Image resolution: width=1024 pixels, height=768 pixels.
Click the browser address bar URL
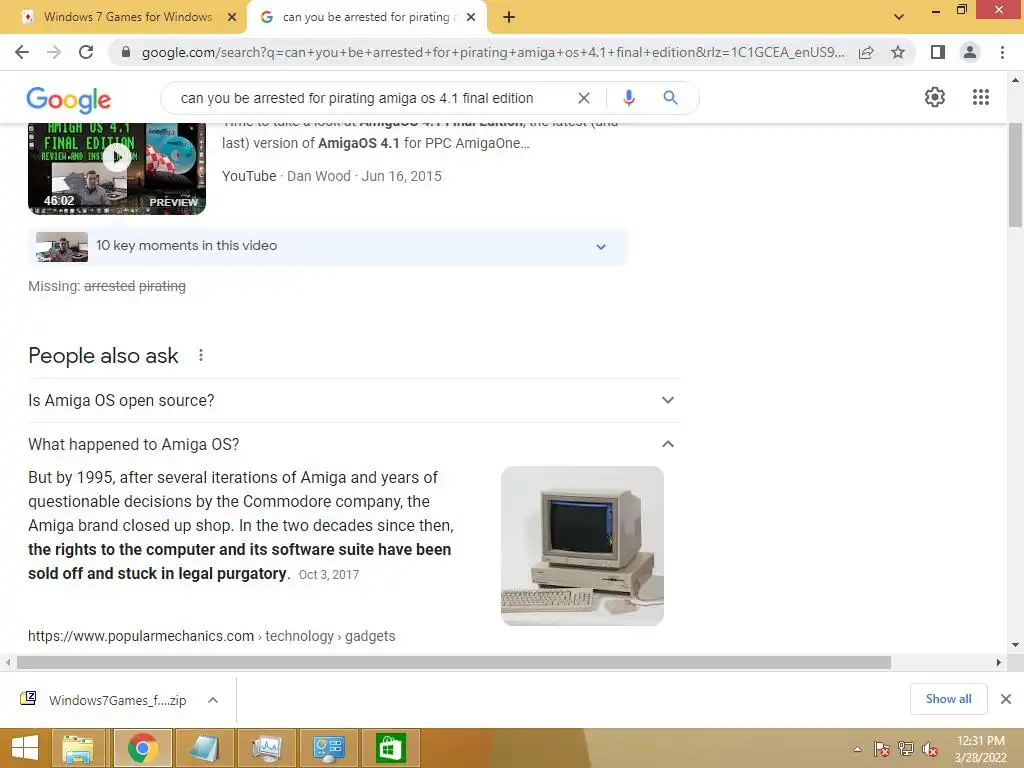point(493,52)
